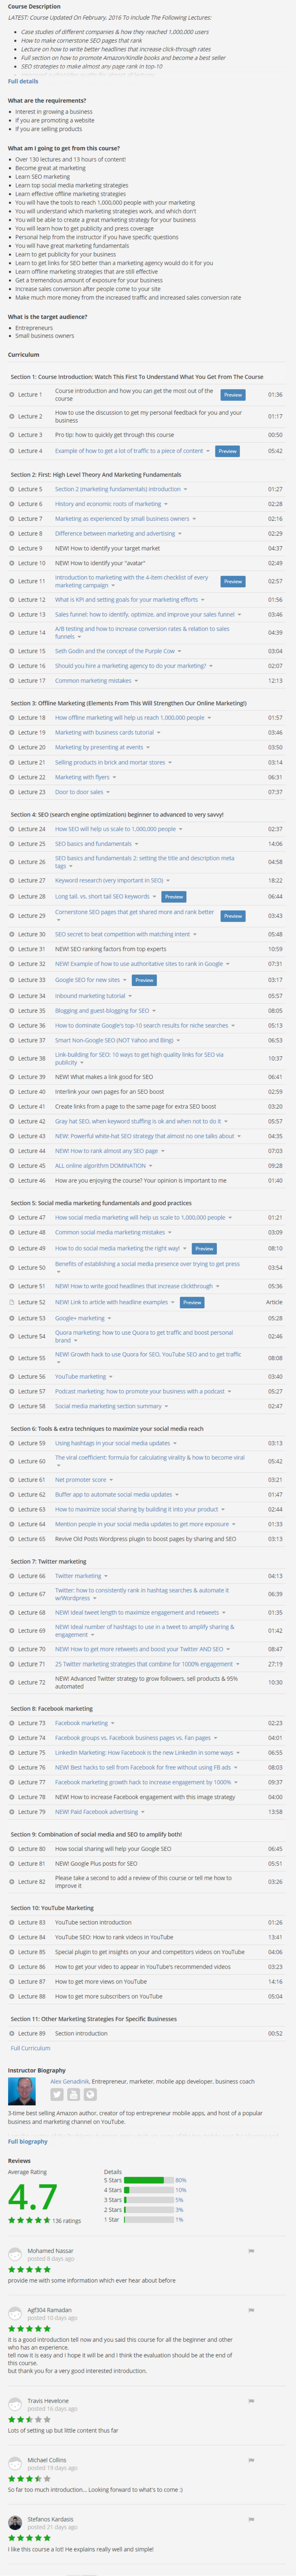Click the play icon beside Lecture 80
Viewport: 296px width, 2576px height.
[11, 1849]
